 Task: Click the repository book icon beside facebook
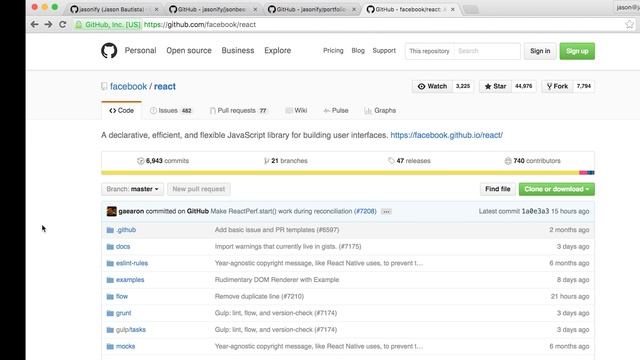[x=104, y=87]
